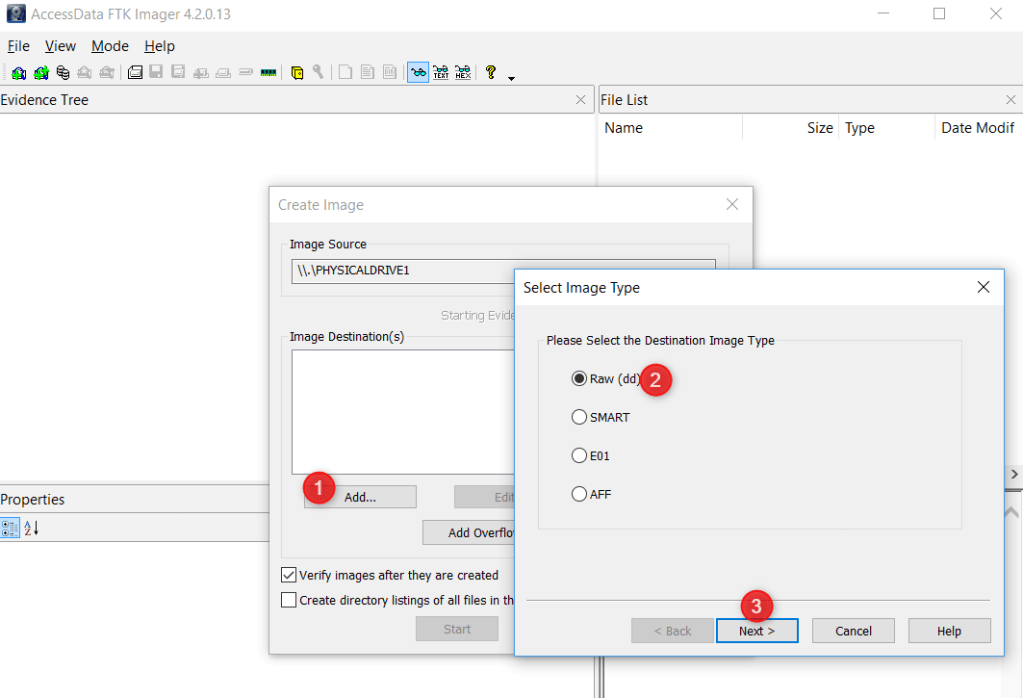
Task: Choose the E01 image type
Action: [x=579, y=456]
